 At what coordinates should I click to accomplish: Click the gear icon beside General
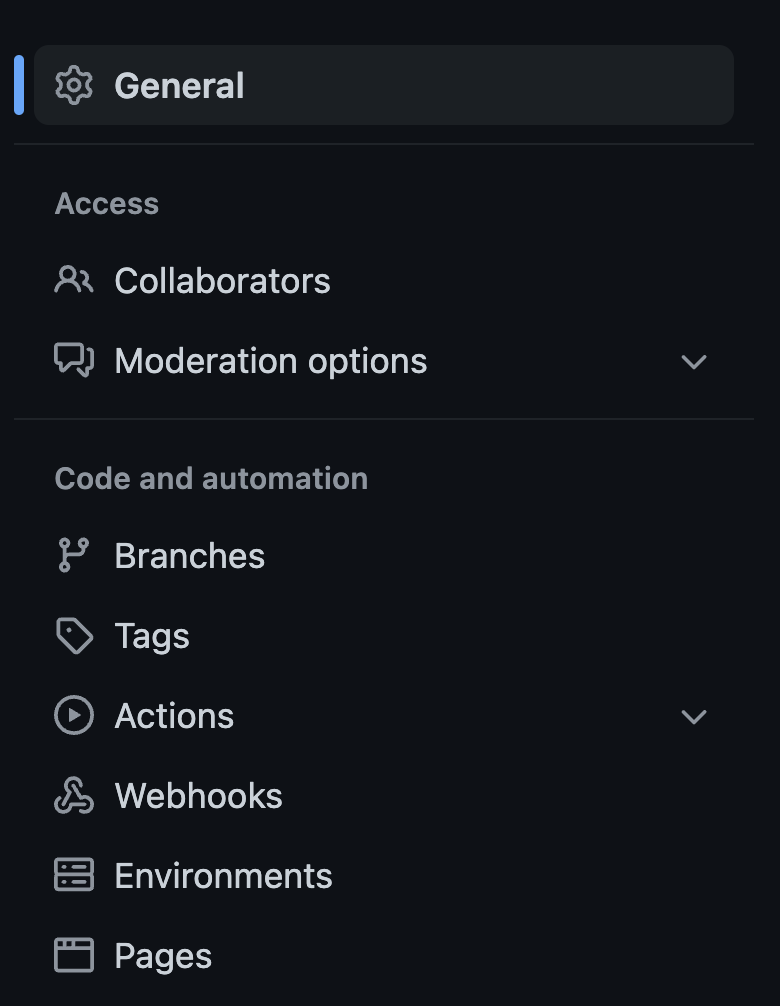74,85
